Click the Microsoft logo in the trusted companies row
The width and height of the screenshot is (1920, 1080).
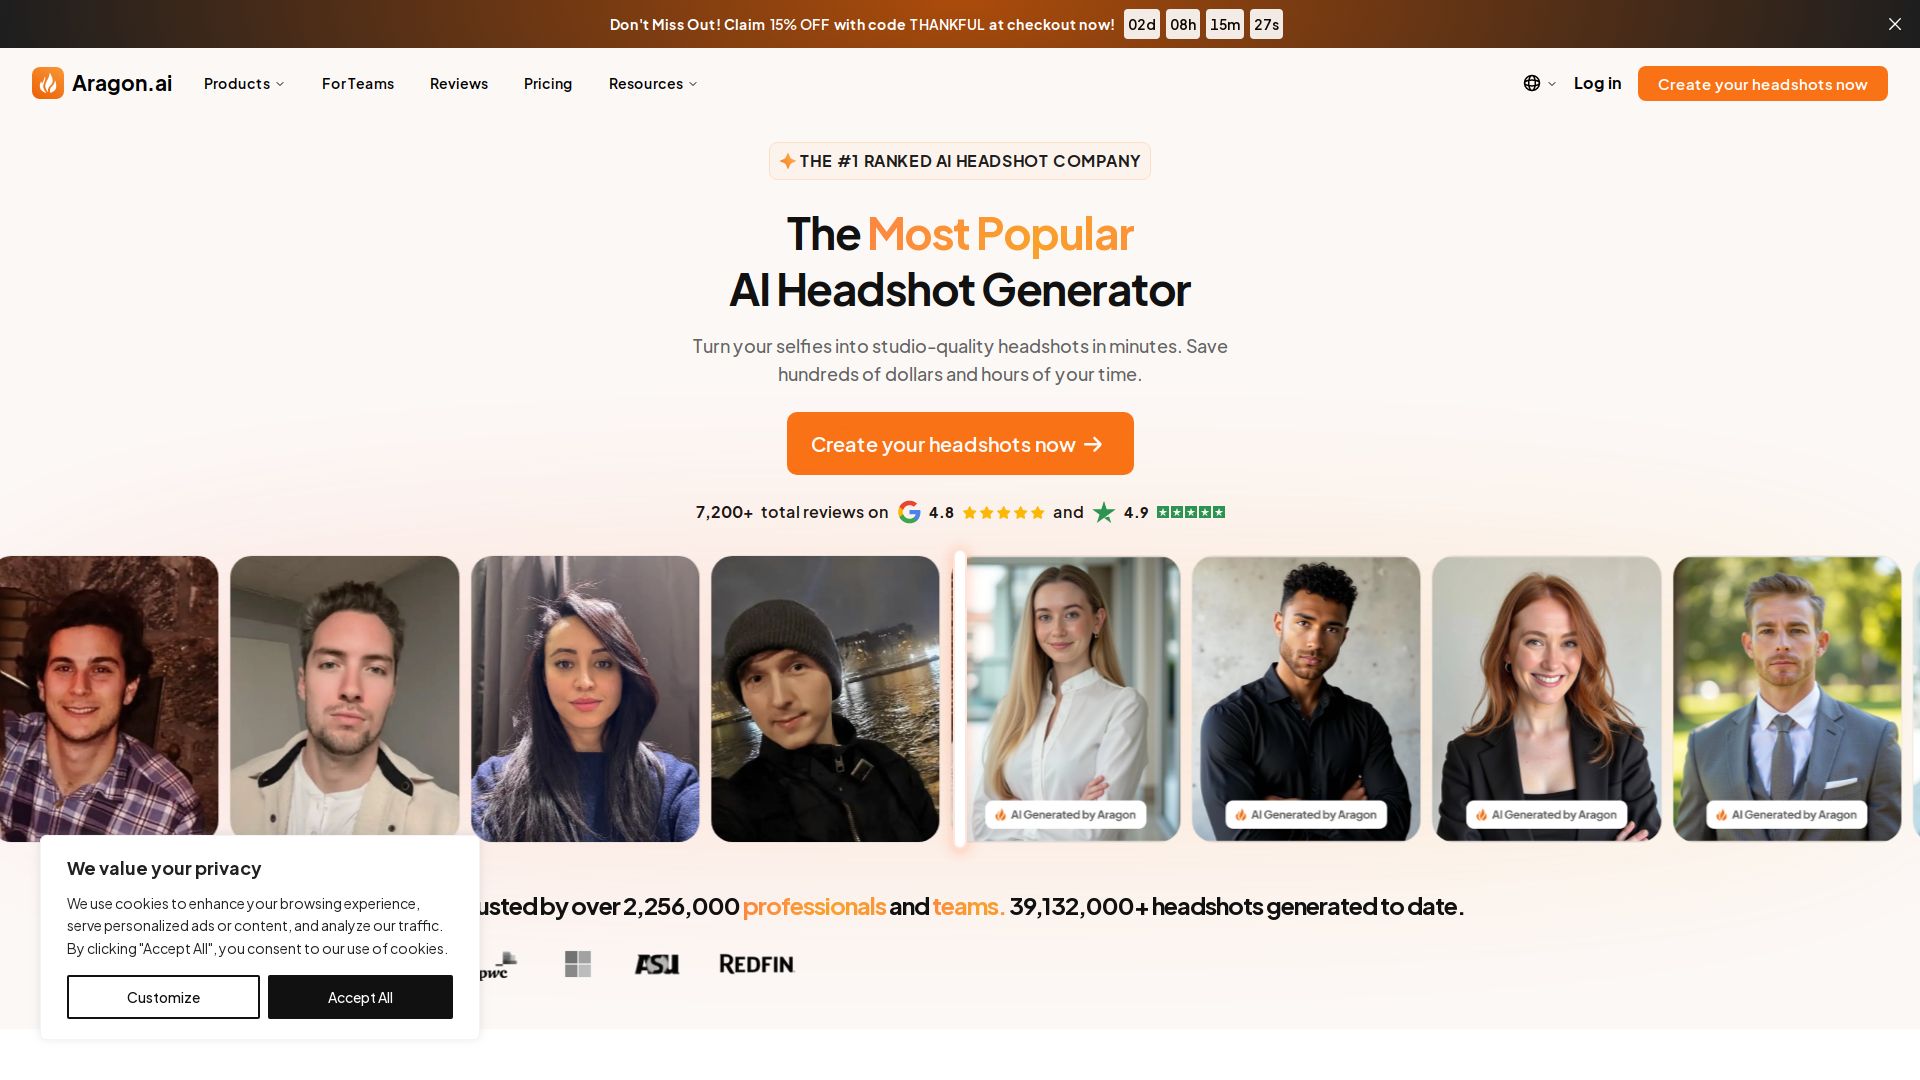coord(578,964)
